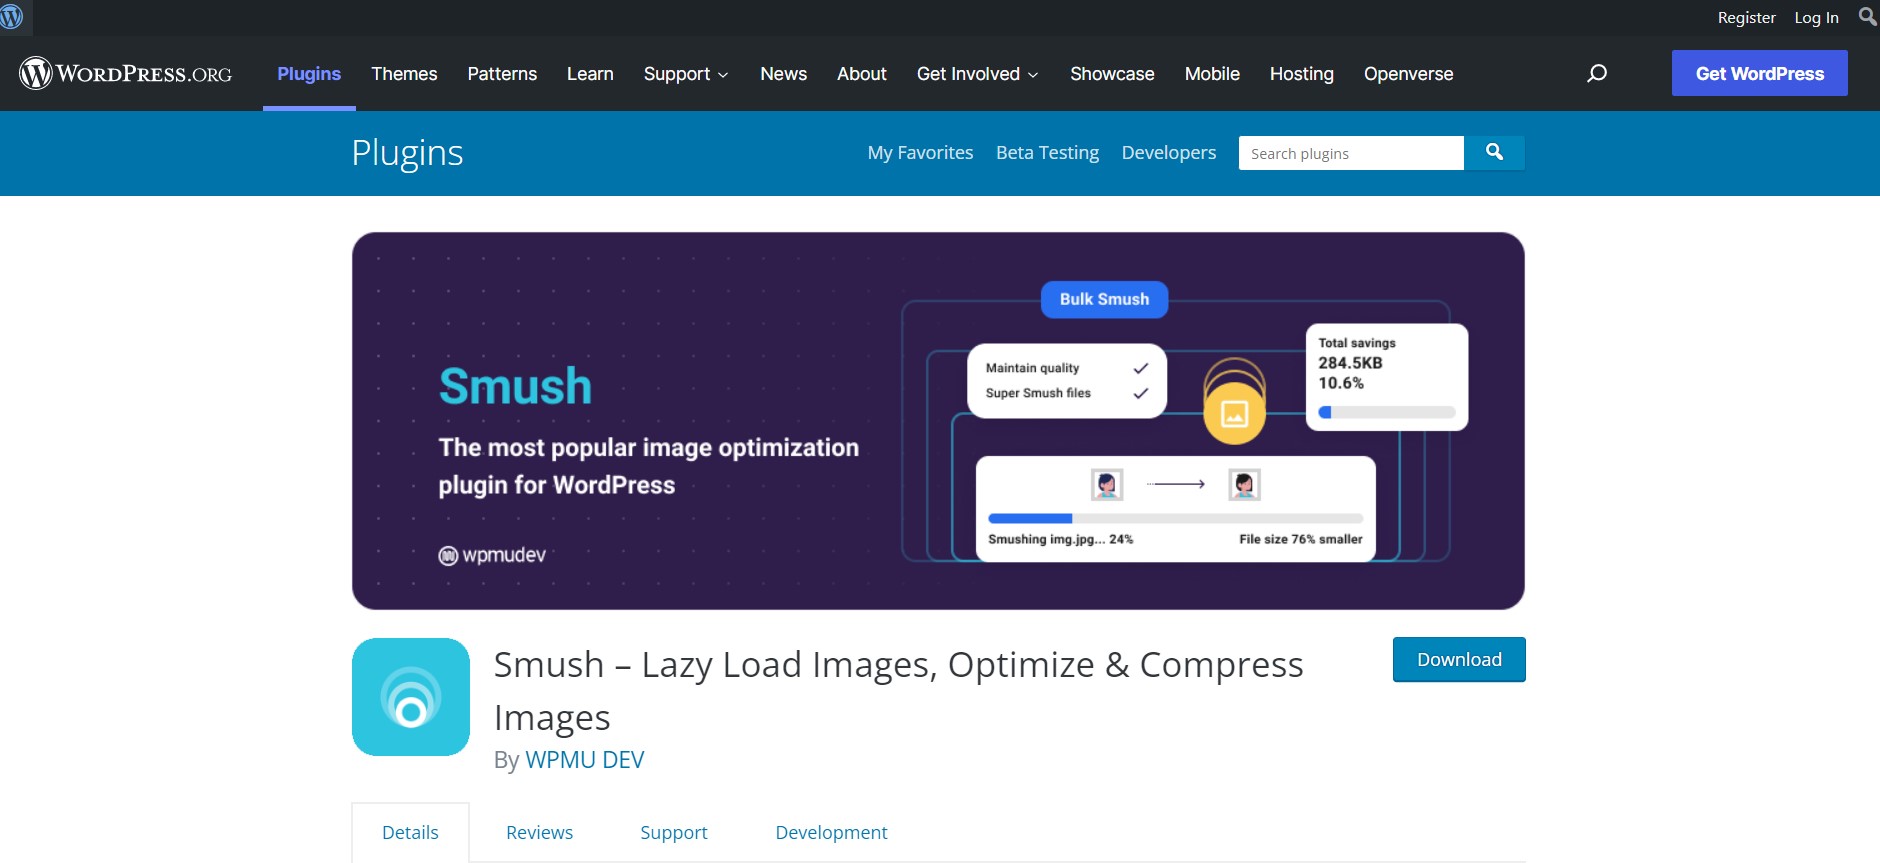
Task: Open the Development tab
Action: coord(831,832)
